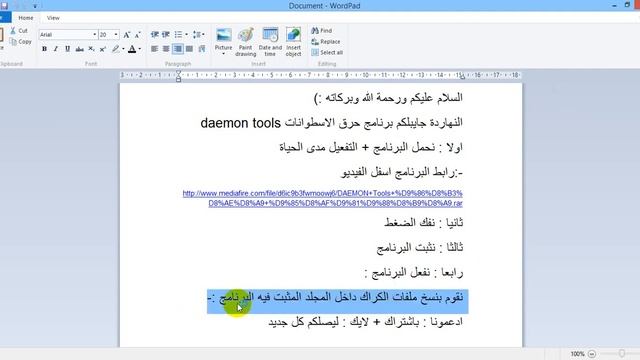640x360 pixels.
Task: Shrink the font size
Action: [x=138, y=35]
